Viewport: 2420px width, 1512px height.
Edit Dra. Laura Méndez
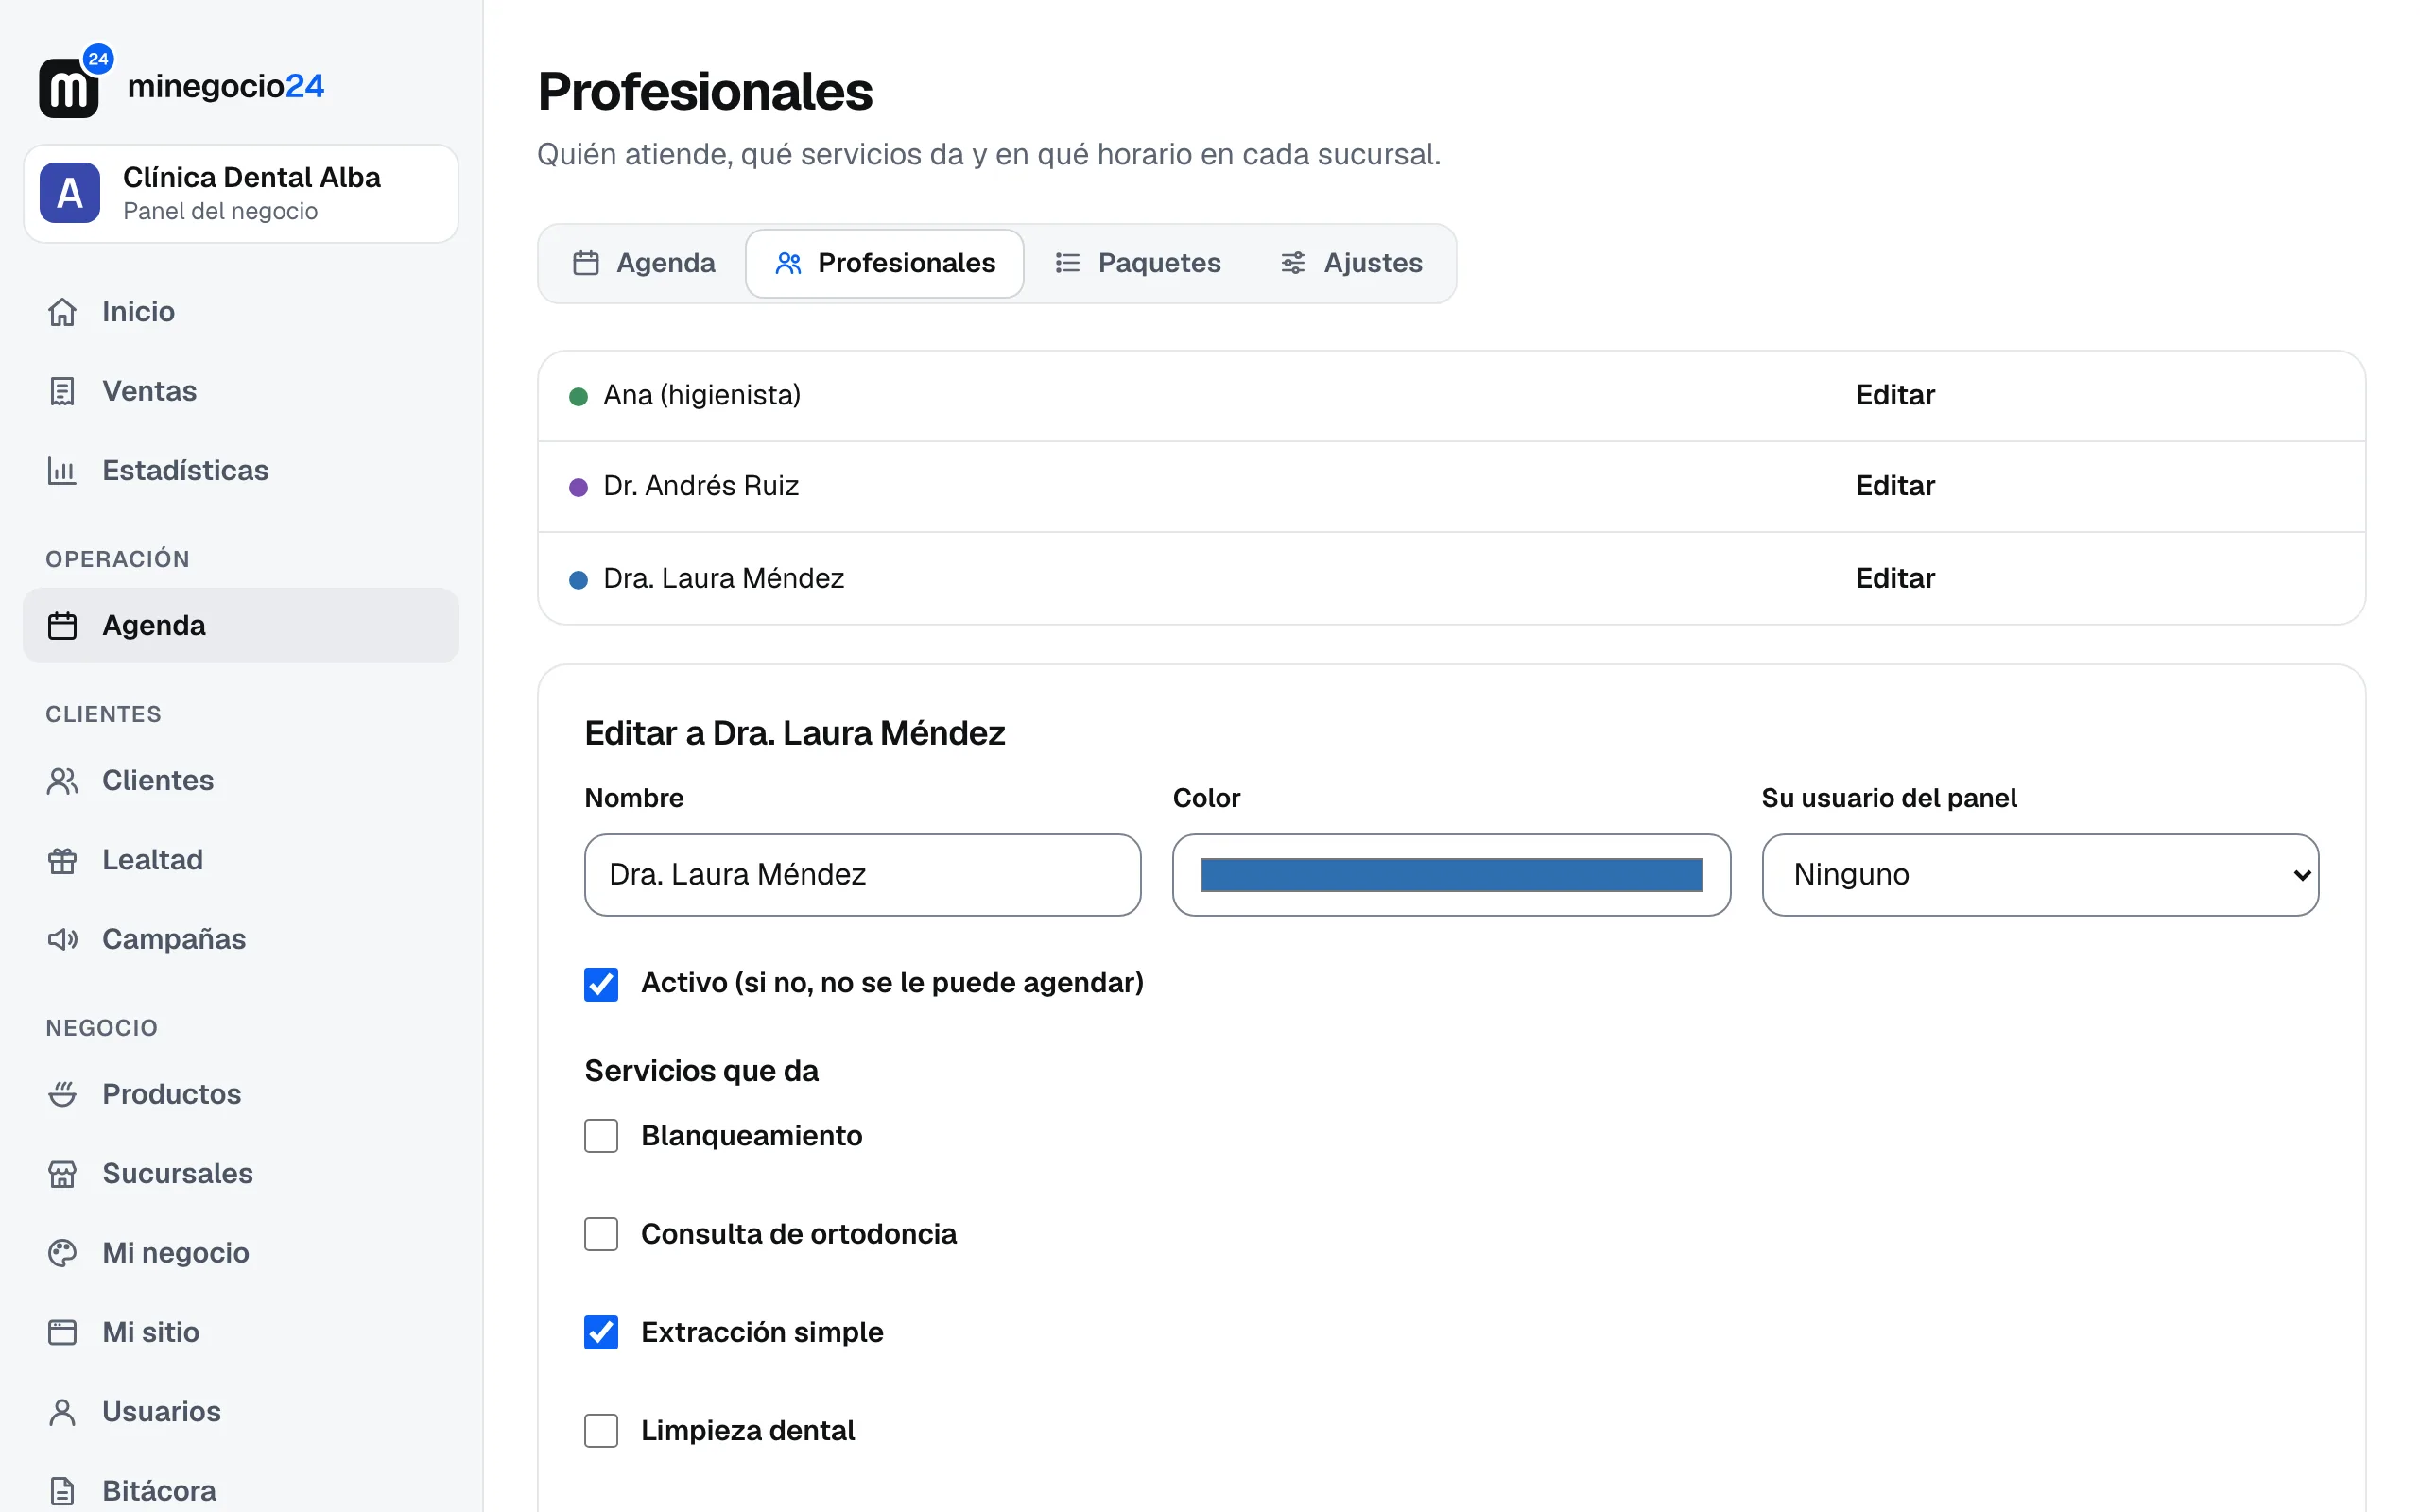tap(1895, 578)
